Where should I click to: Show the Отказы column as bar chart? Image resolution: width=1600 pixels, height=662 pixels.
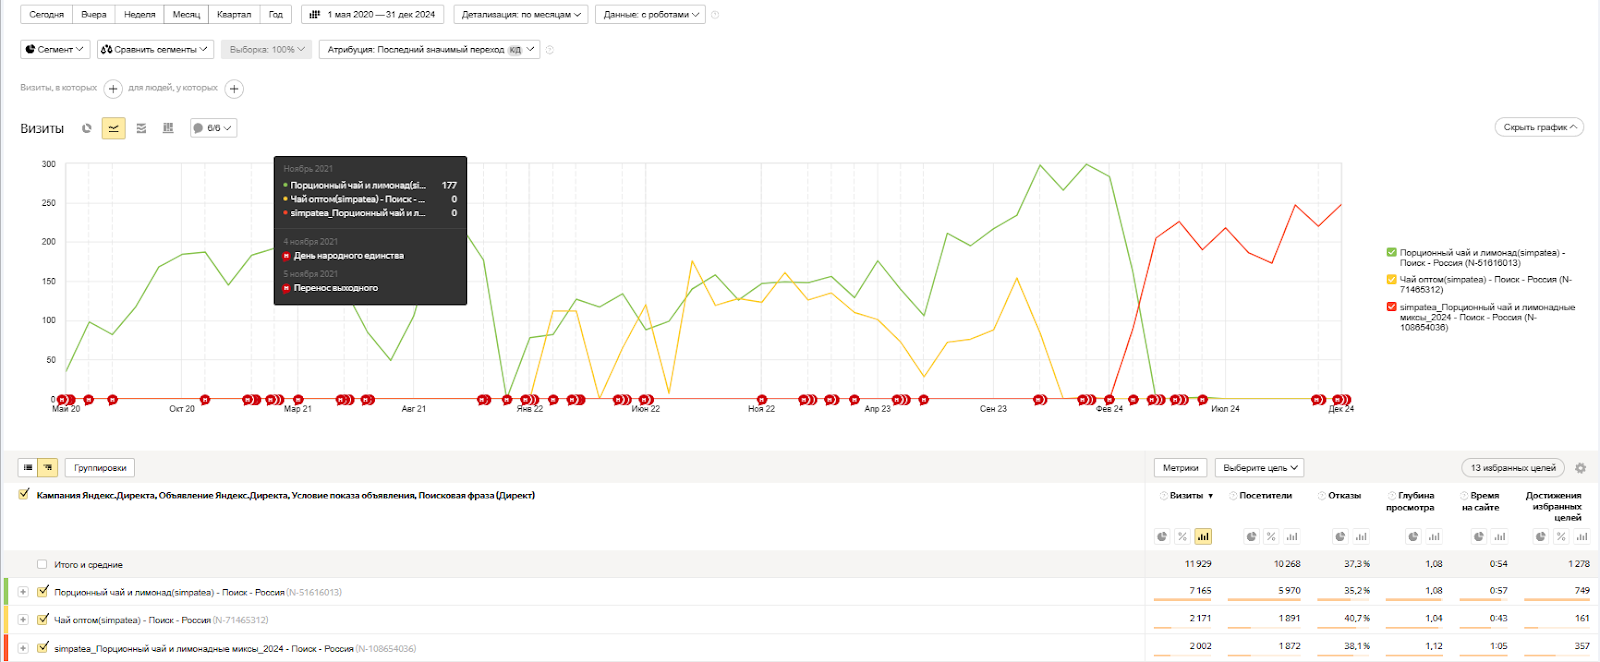point(1361,537)
